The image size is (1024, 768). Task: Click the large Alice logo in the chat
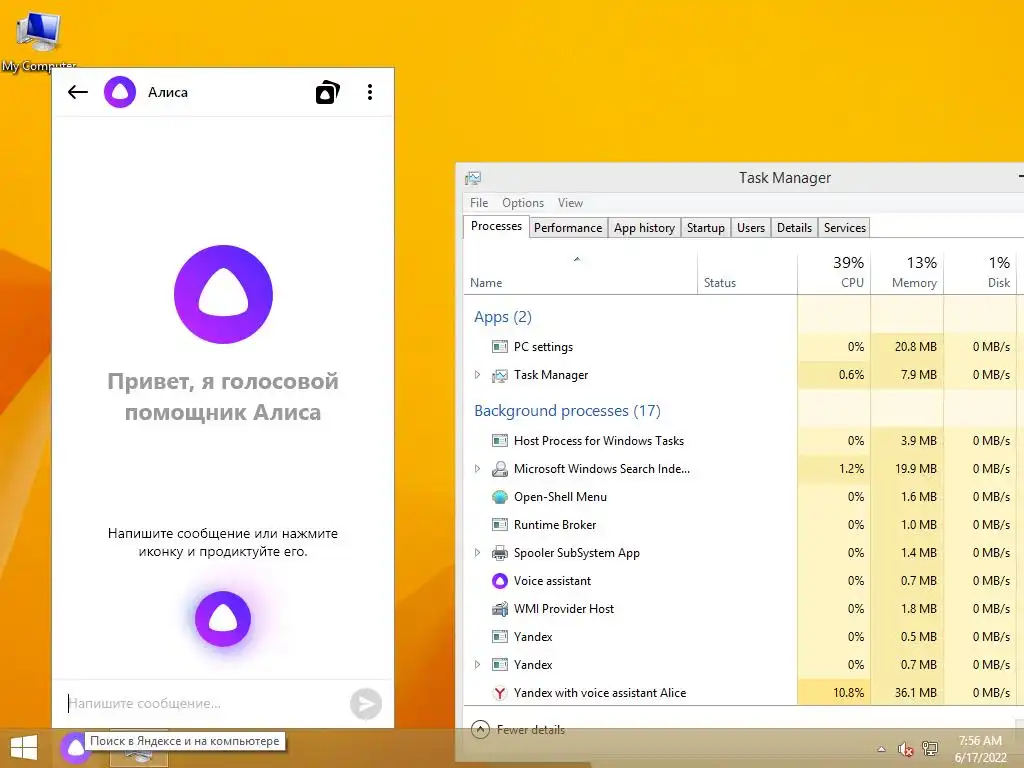[x=223, y=295]
